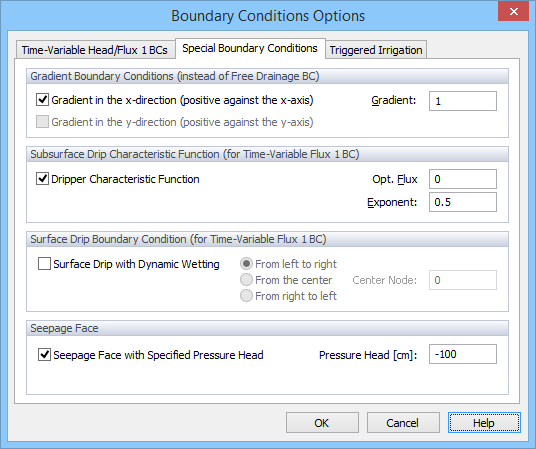Click the OK button

[322, 423]
